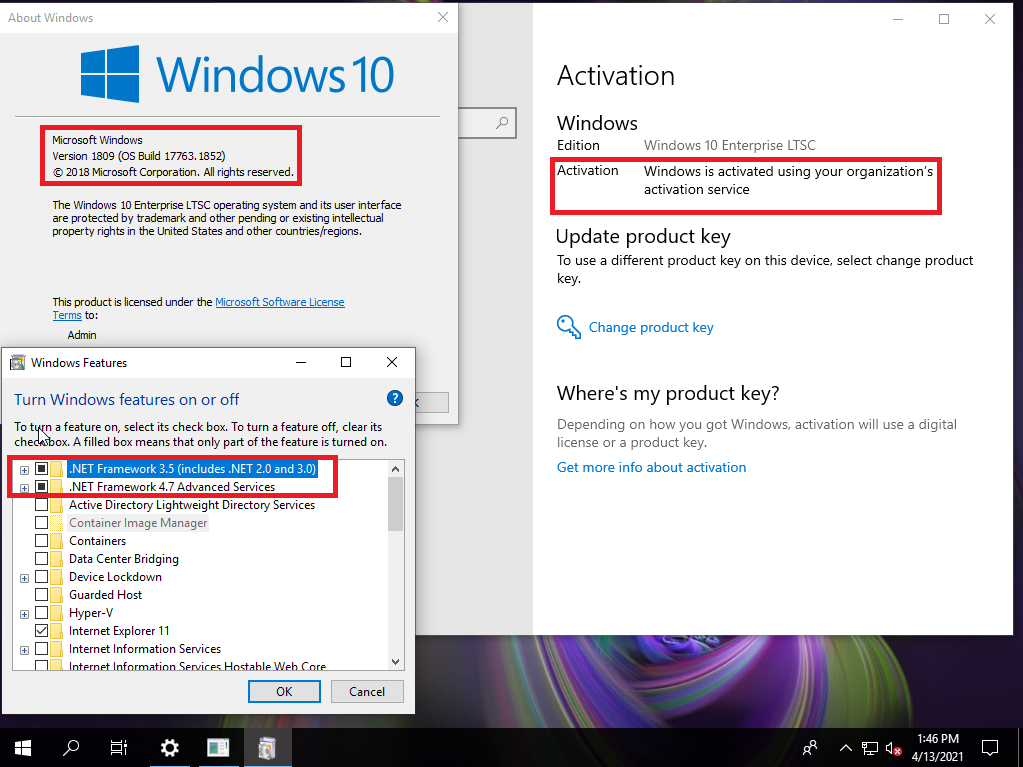
Task: Close the About Windows dialog
Action: coord(443,18)
